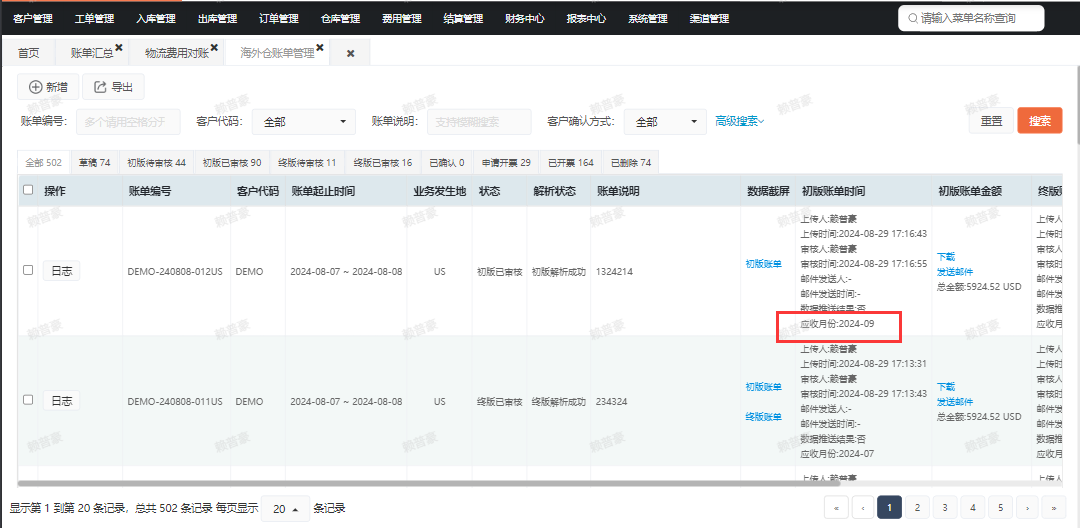
Task: Focus the 账单说明 fuzzy search field
Action: tap(479, 122)
